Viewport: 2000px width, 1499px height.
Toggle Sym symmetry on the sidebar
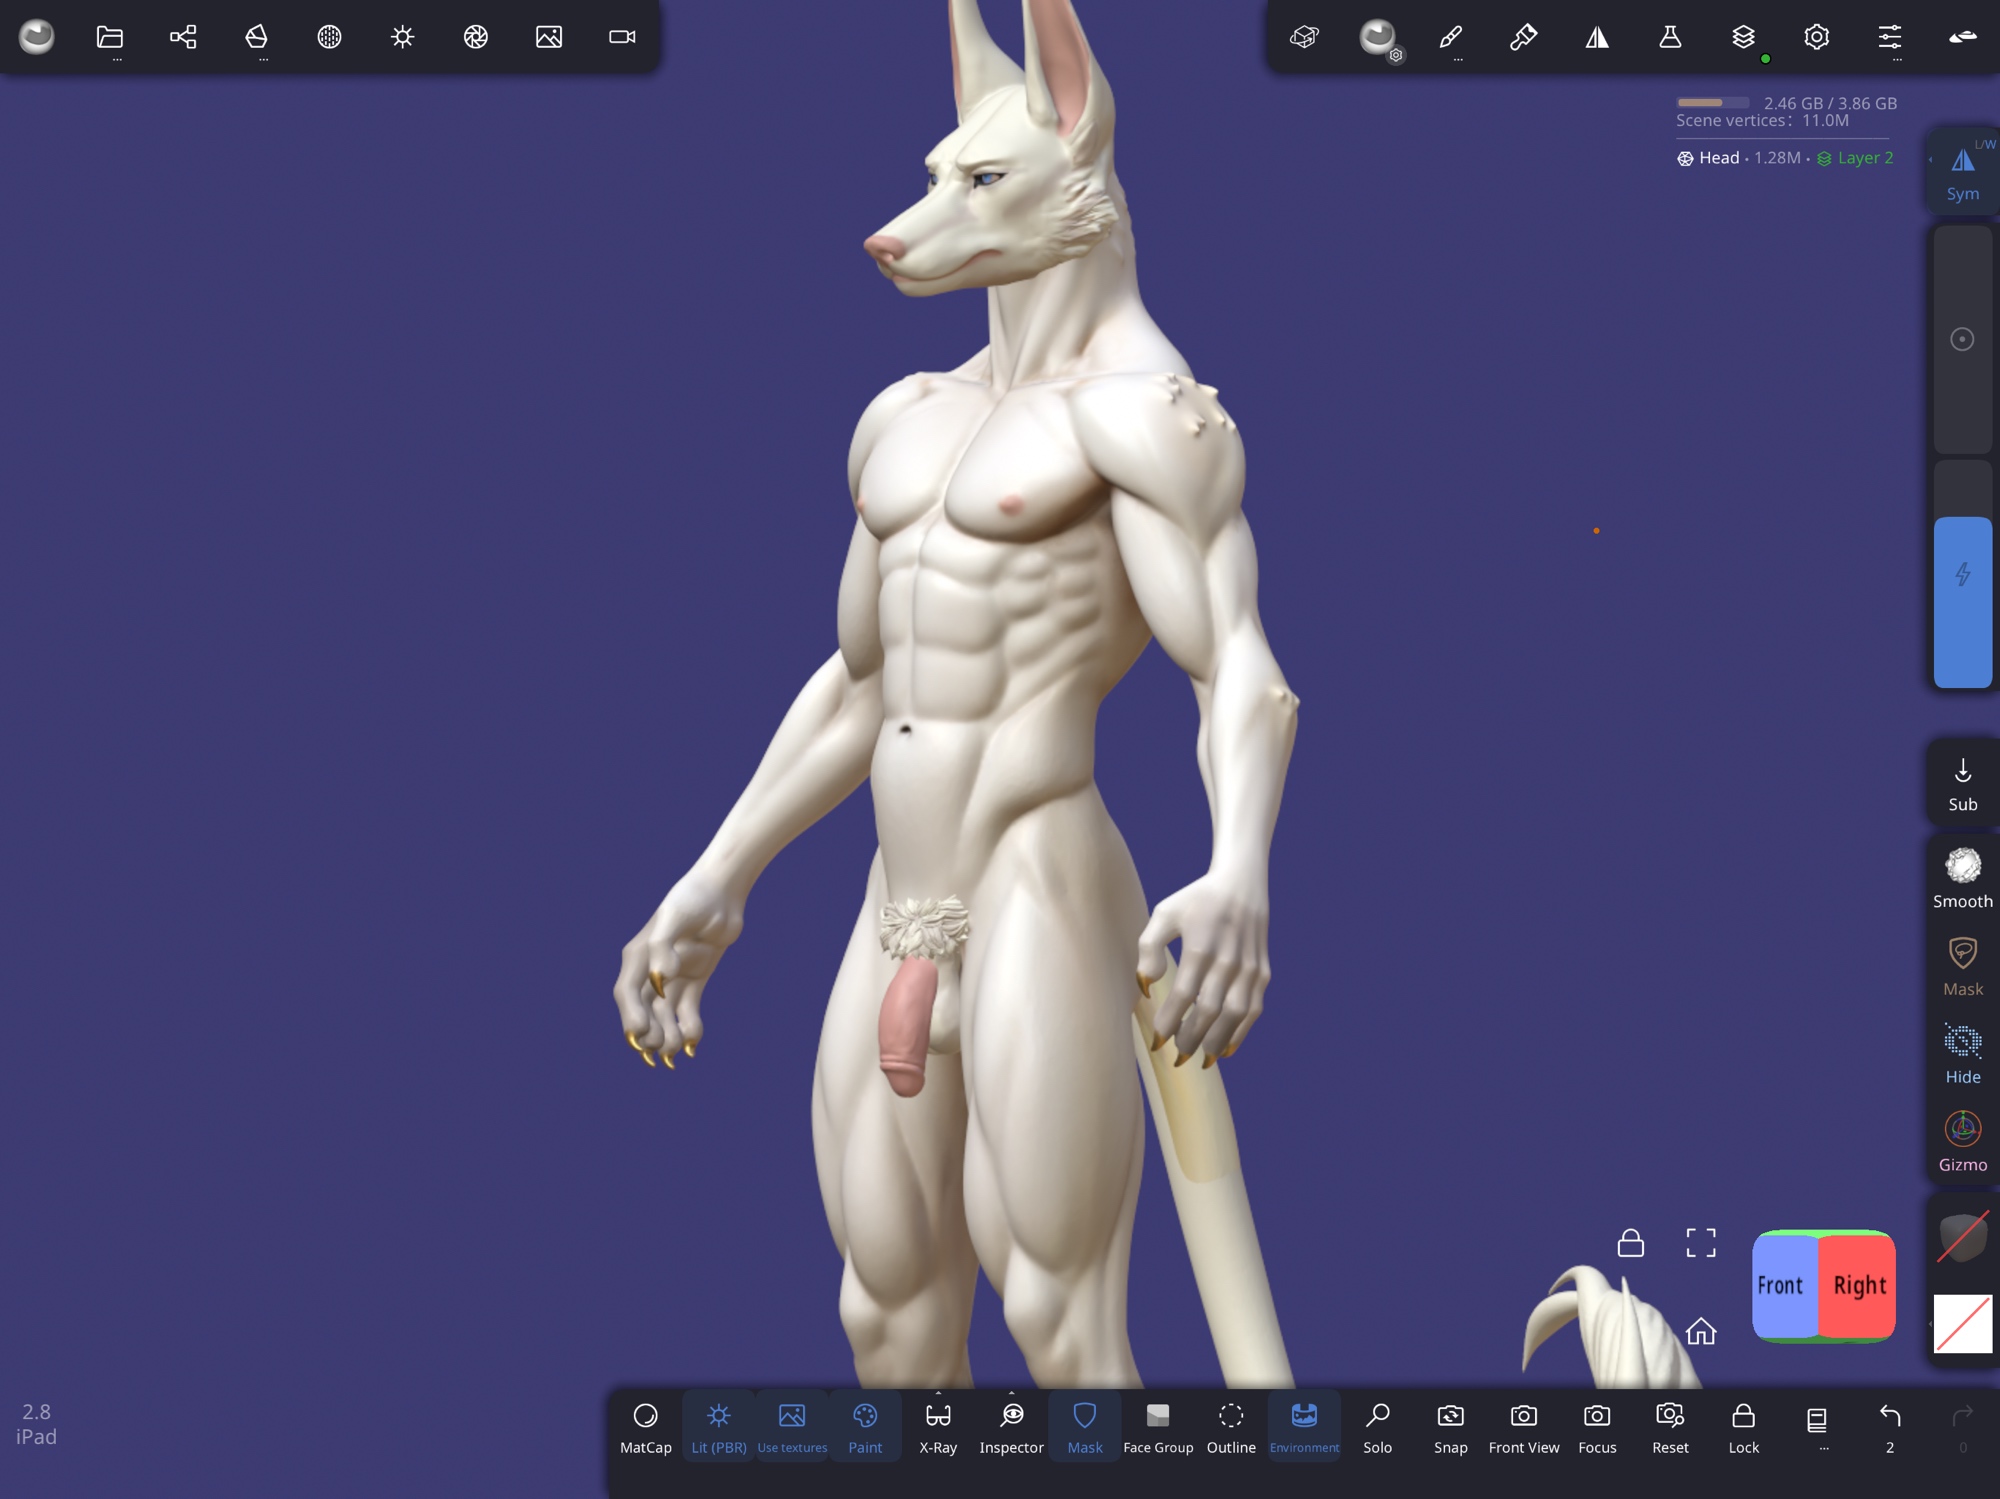pos(1962,172)
